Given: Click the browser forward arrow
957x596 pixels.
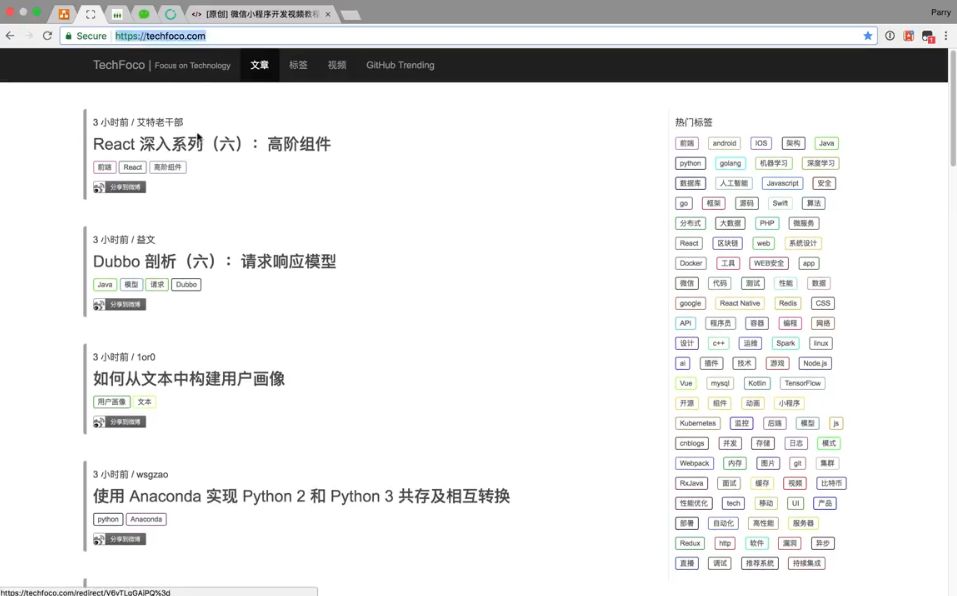Looking at the screenshot, I should [29, 36].
